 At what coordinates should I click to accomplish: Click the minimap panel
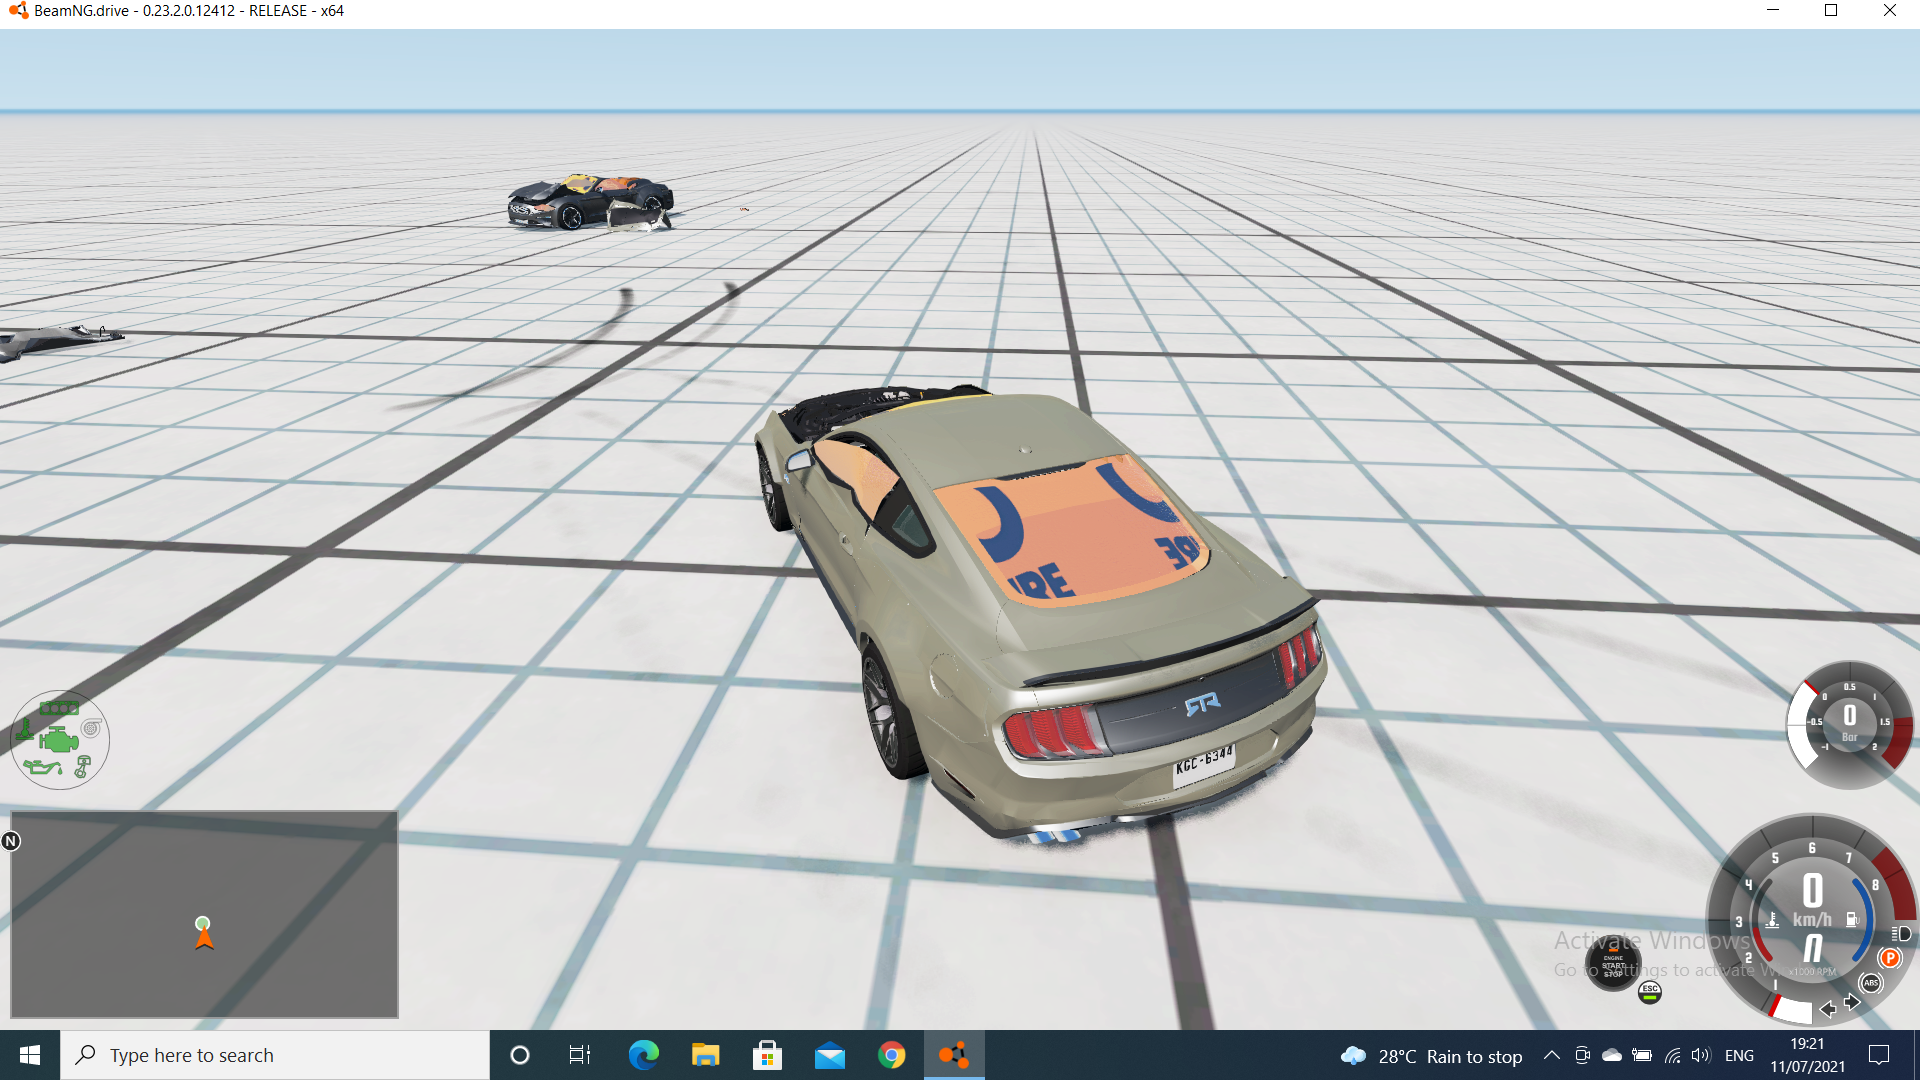pos(204,914)
